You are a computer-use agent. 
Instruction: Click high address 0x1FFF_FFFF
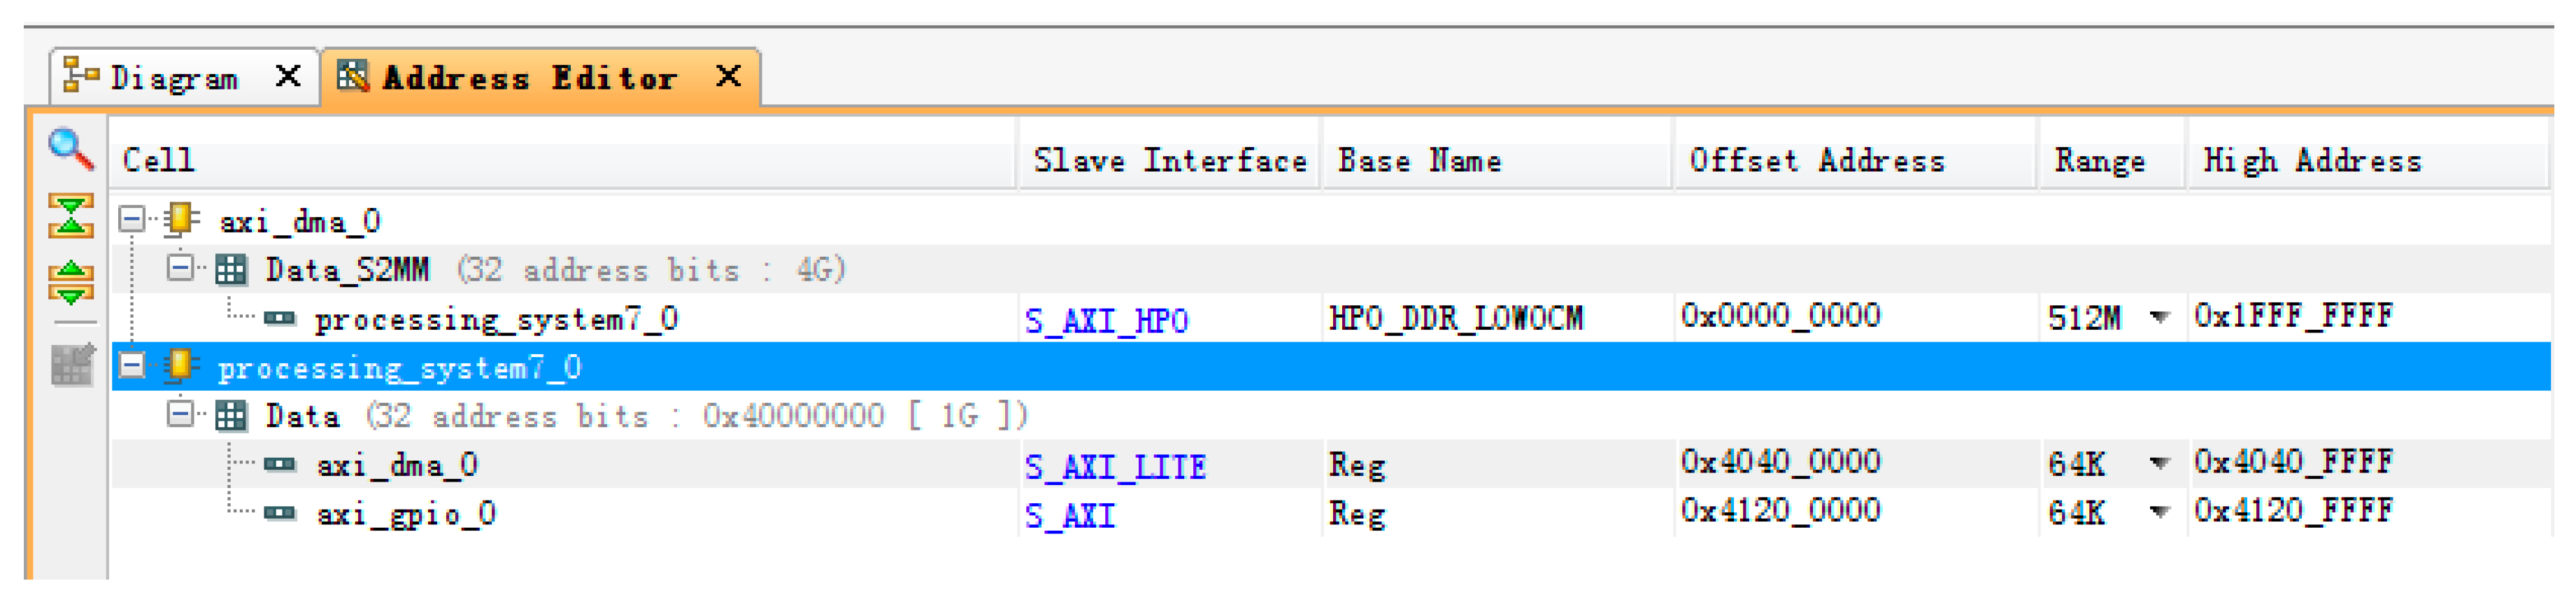tap(2294, 317)
